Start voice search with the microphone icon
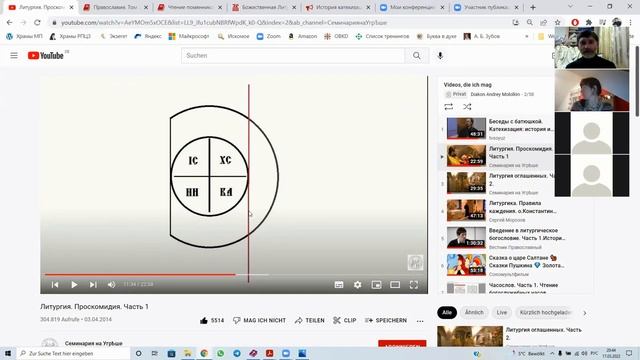The width and height of the screenshot is (640, 360). point(440,56)
